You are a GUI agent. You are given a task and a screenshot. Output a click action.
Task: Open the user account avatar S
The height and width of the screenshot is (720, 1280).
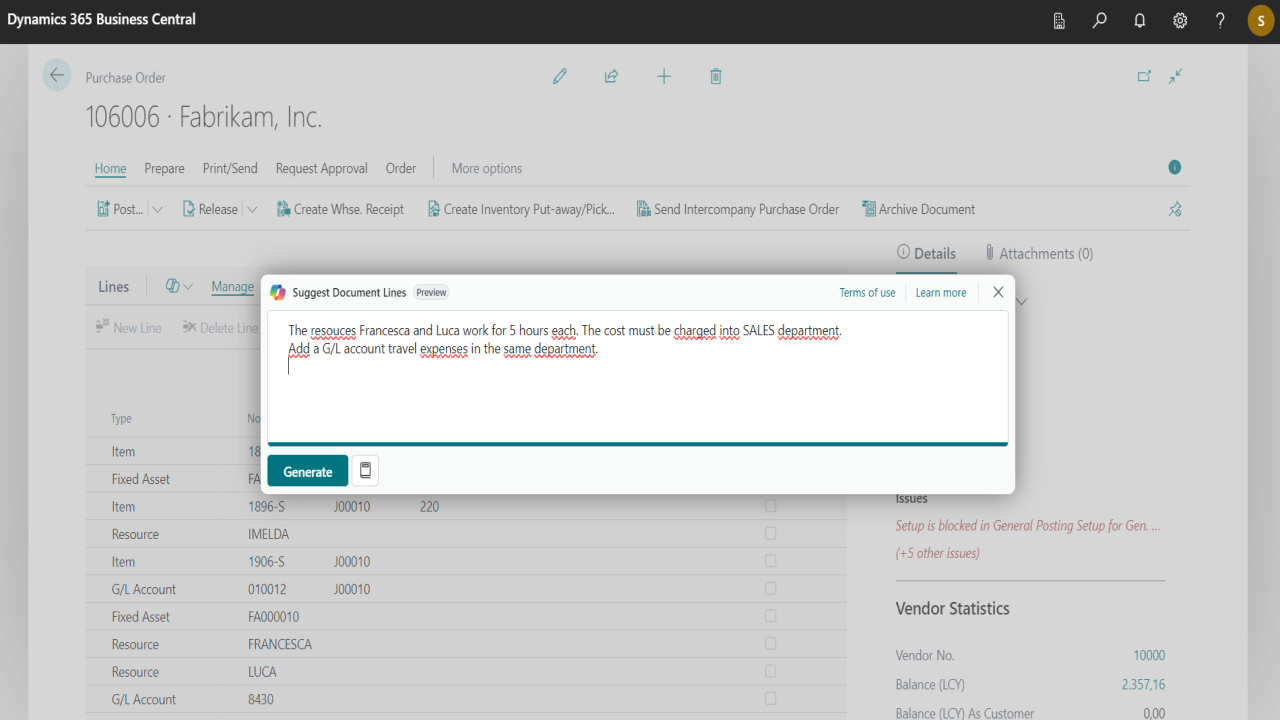coord(1261,21)
